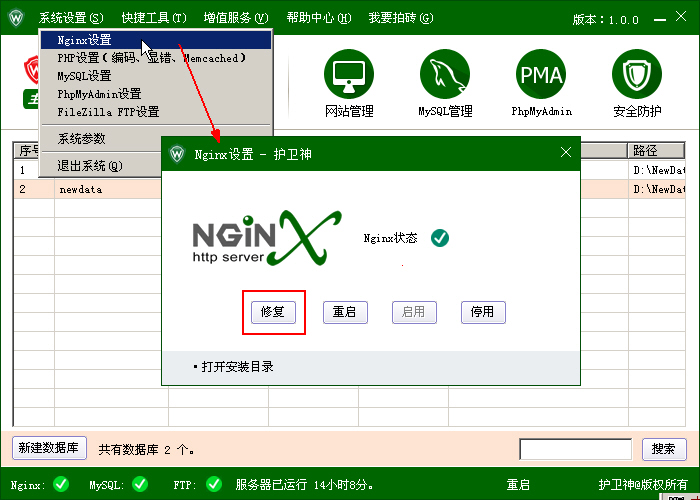Select Nginx设置 in the dropdown menu
Image resolution: width=700 pixels, height=500 pixels.
pos(156,40)
